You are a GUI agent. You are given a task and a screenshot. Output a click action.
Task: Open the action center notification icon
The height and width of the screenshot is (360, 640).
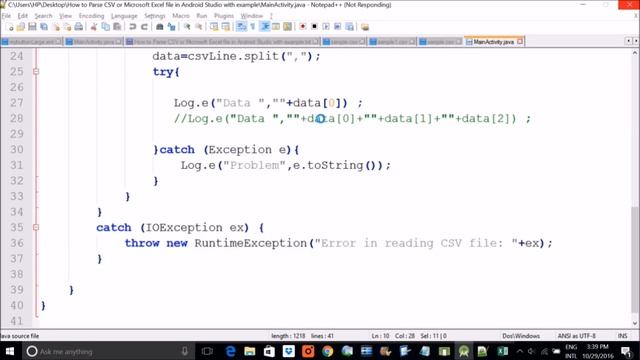[626, 351]
